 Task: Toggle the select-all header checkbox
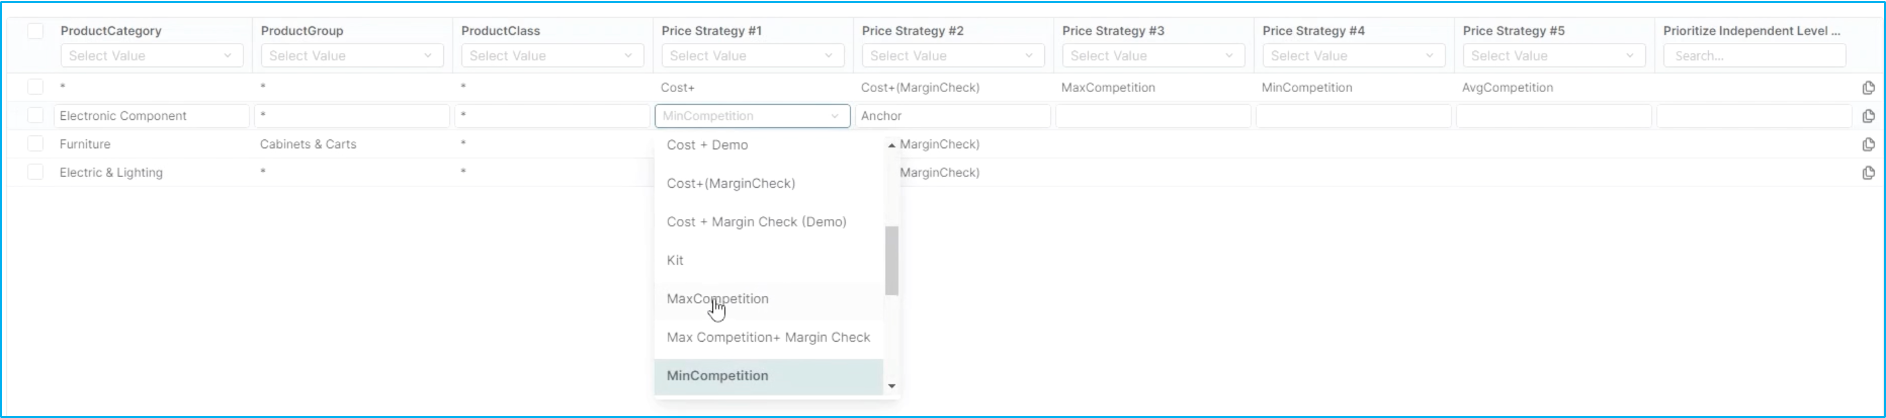pyautogui.click(x=35, y=31)
